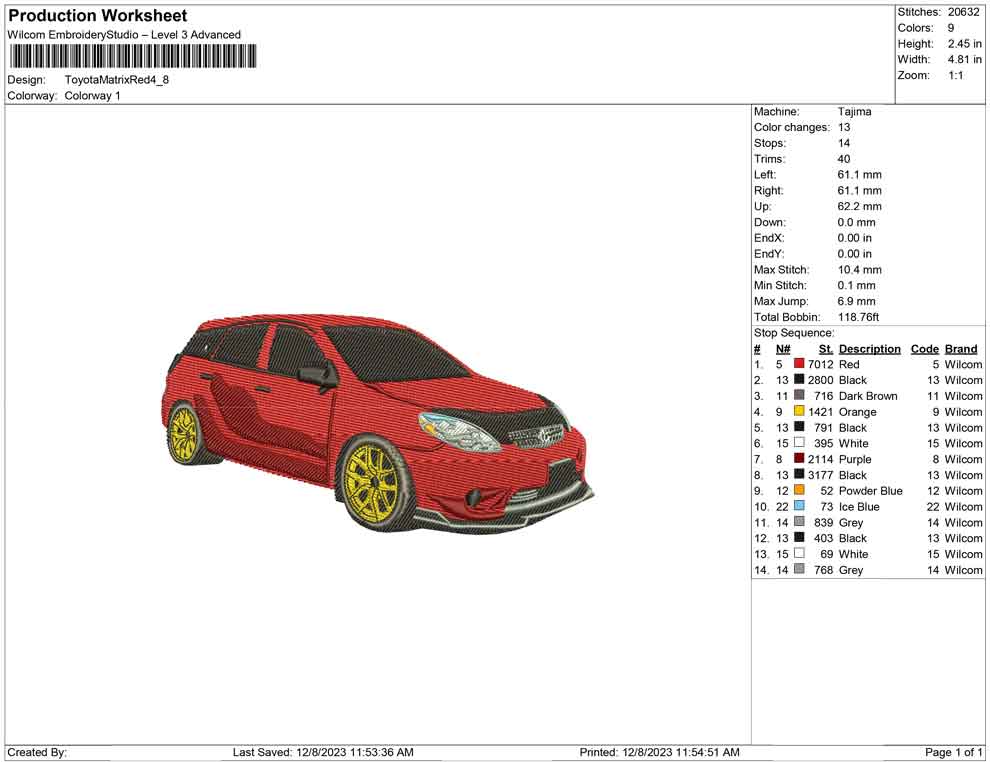Viewport: 990px width, 762px height.
Task: Click the car's yellow rear wheel
Action: 184,432
